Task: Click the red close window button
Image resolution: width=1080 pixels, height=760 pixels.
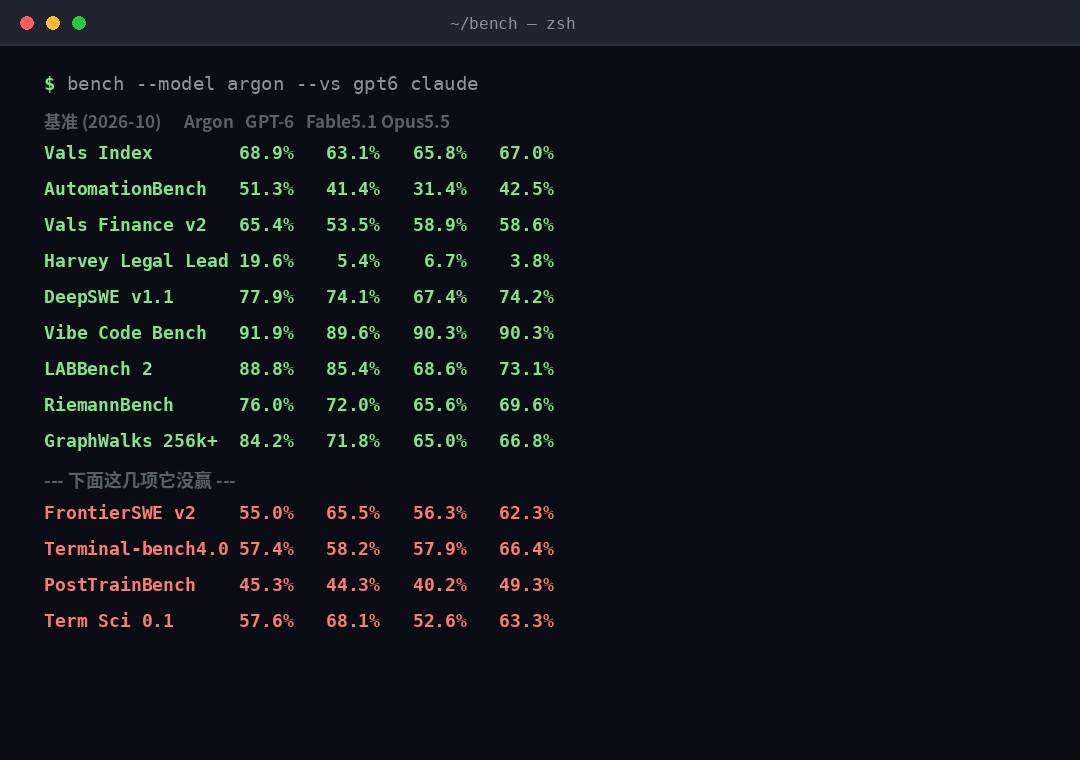Action: coord(27,23)
